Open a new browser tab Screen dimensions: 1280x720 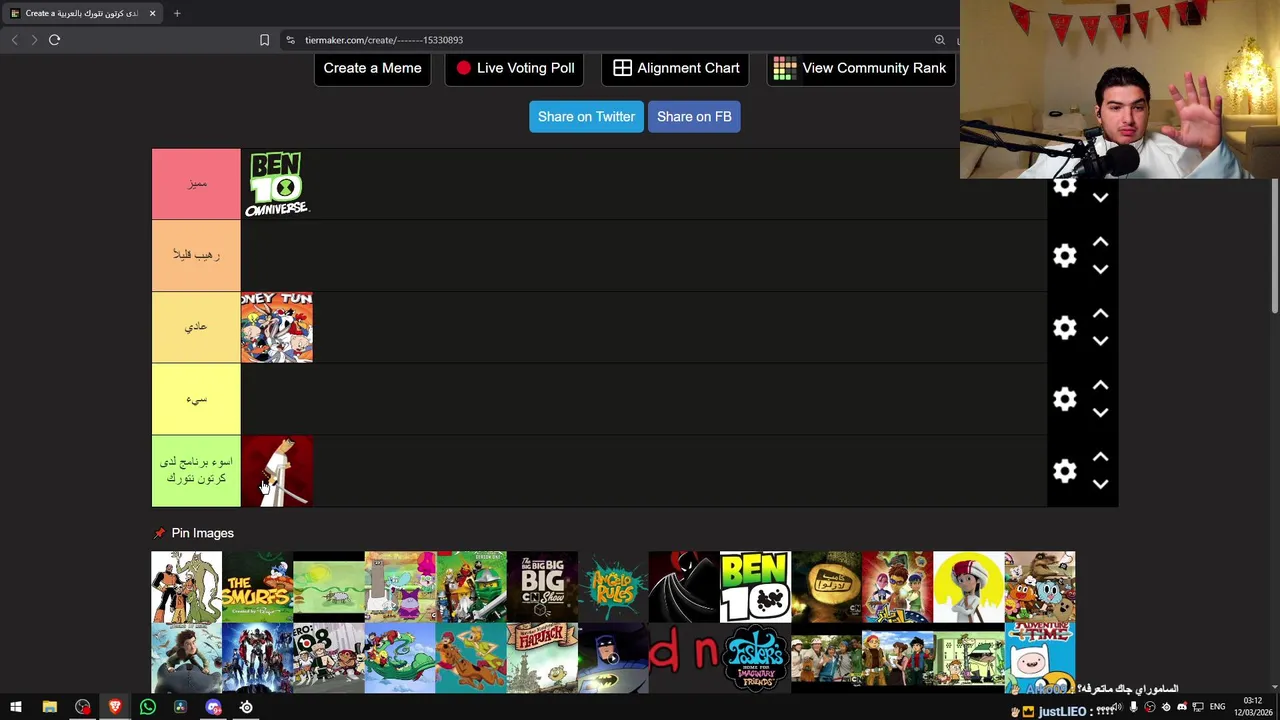177,13
